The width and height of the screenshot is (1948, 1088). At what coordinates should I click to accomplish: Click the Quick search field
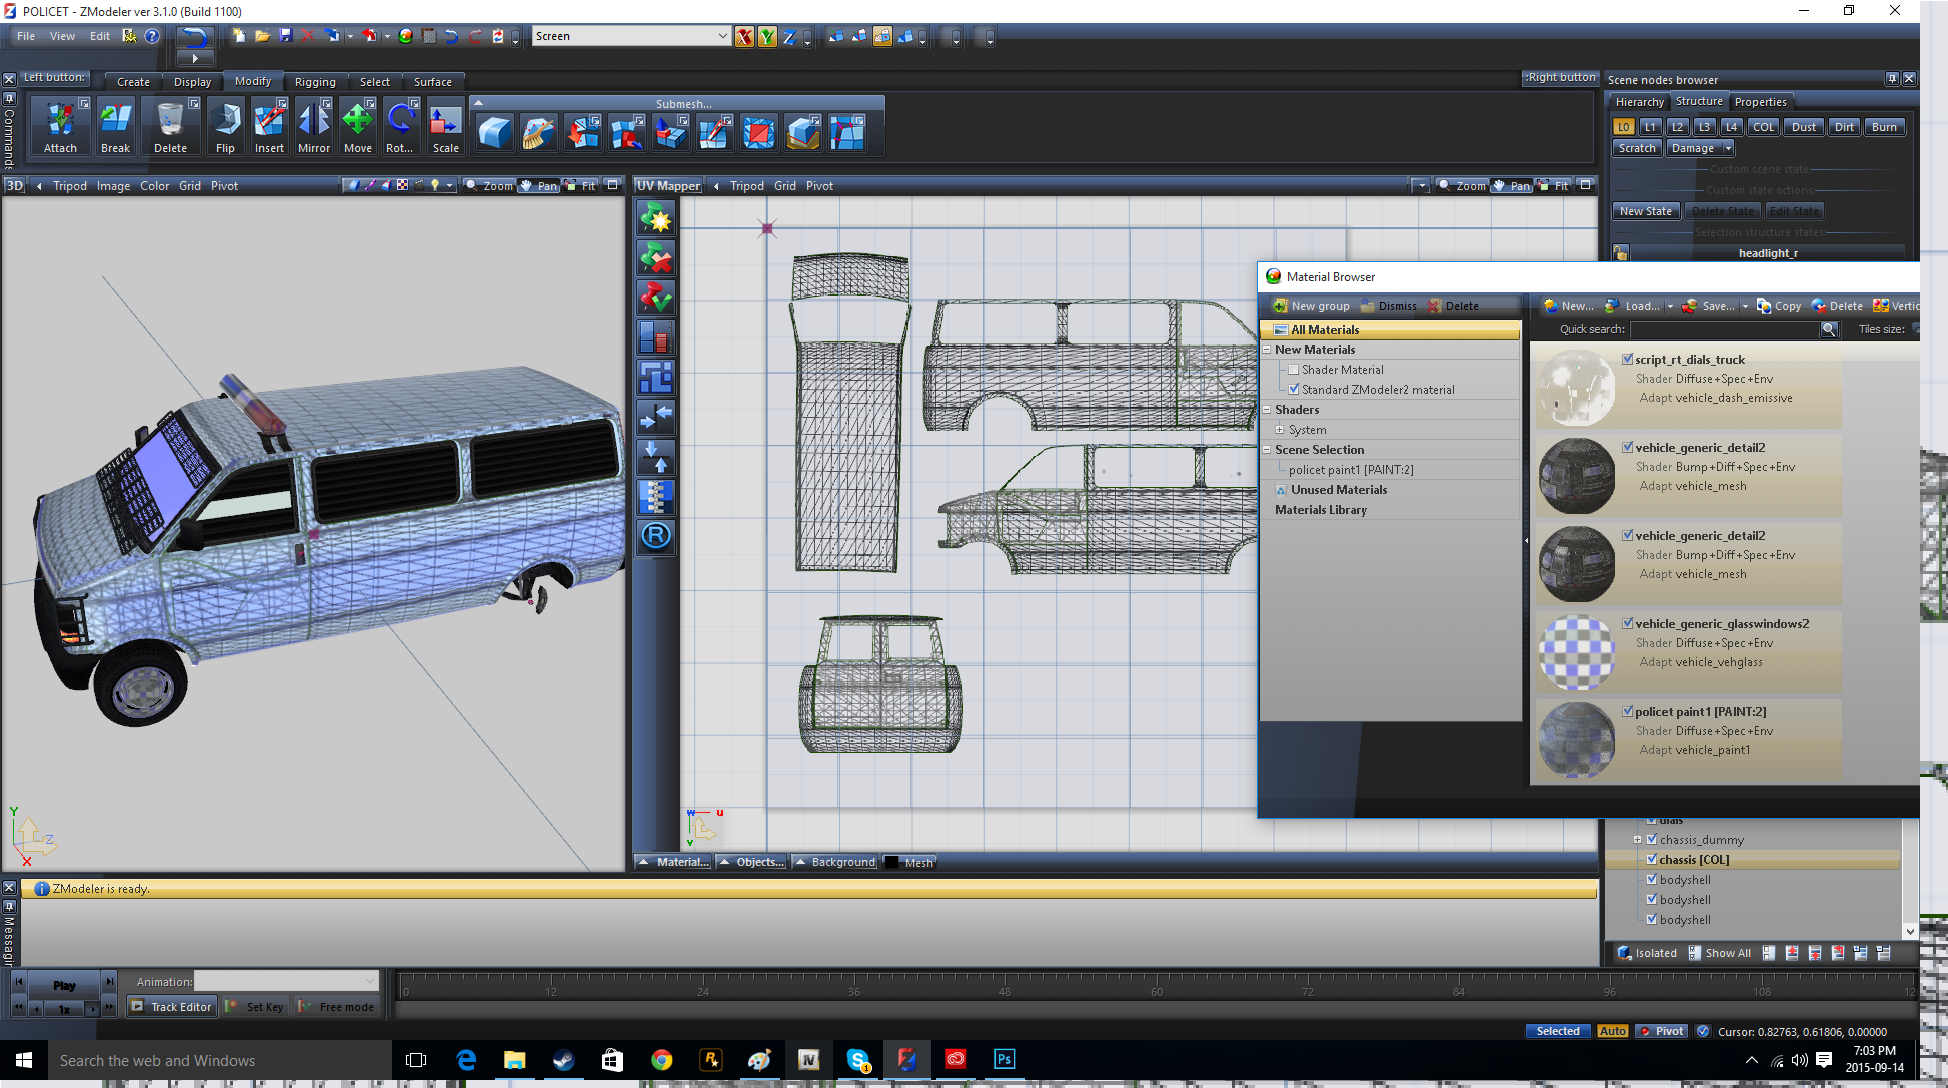1724,329
